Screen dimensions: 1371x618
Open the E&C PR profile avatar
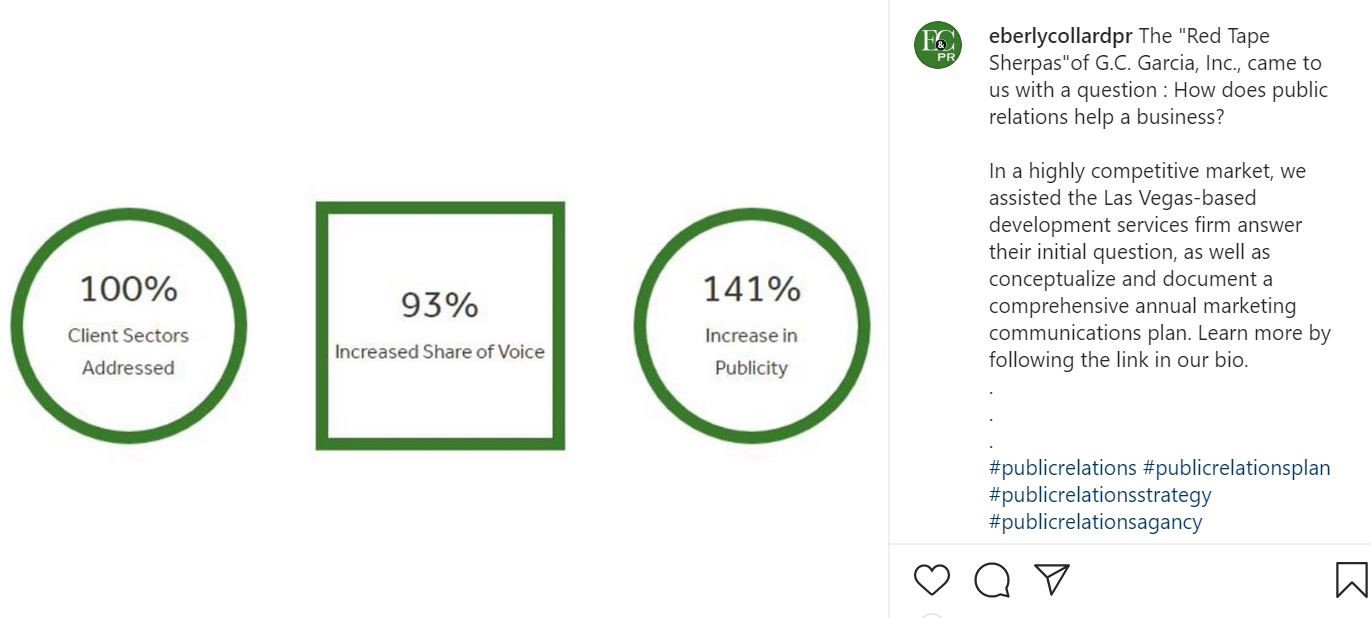point(938,45)
